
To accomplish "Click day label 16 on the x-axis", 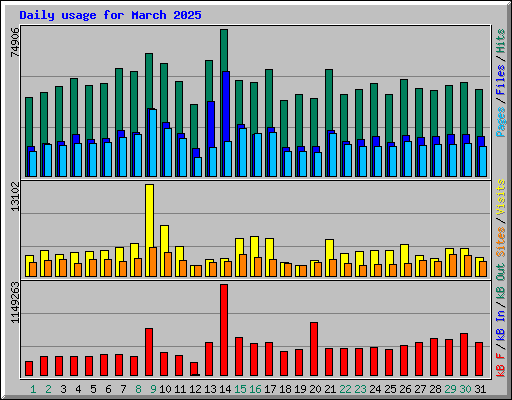I will click(x=255, y=389).
